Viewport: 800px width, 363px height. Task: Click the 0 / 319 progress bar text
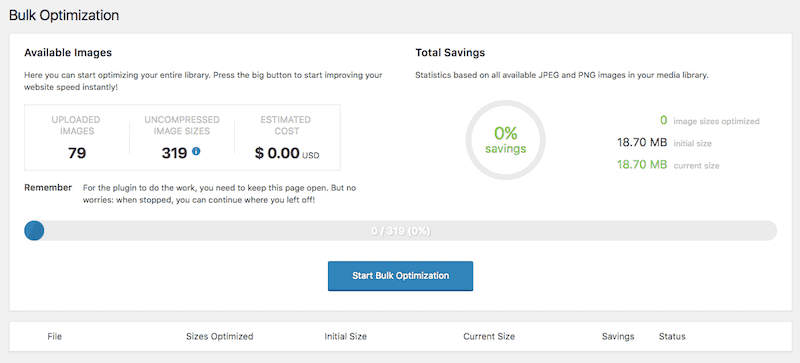[x=401, y=231]
